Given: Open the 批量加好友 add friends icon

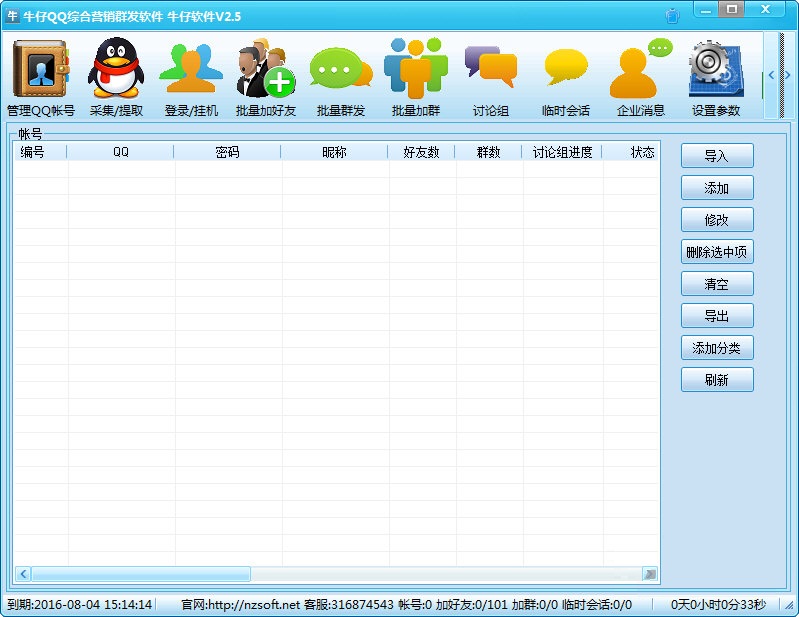Looking at the screenshot, I should [x=266, y=68].
